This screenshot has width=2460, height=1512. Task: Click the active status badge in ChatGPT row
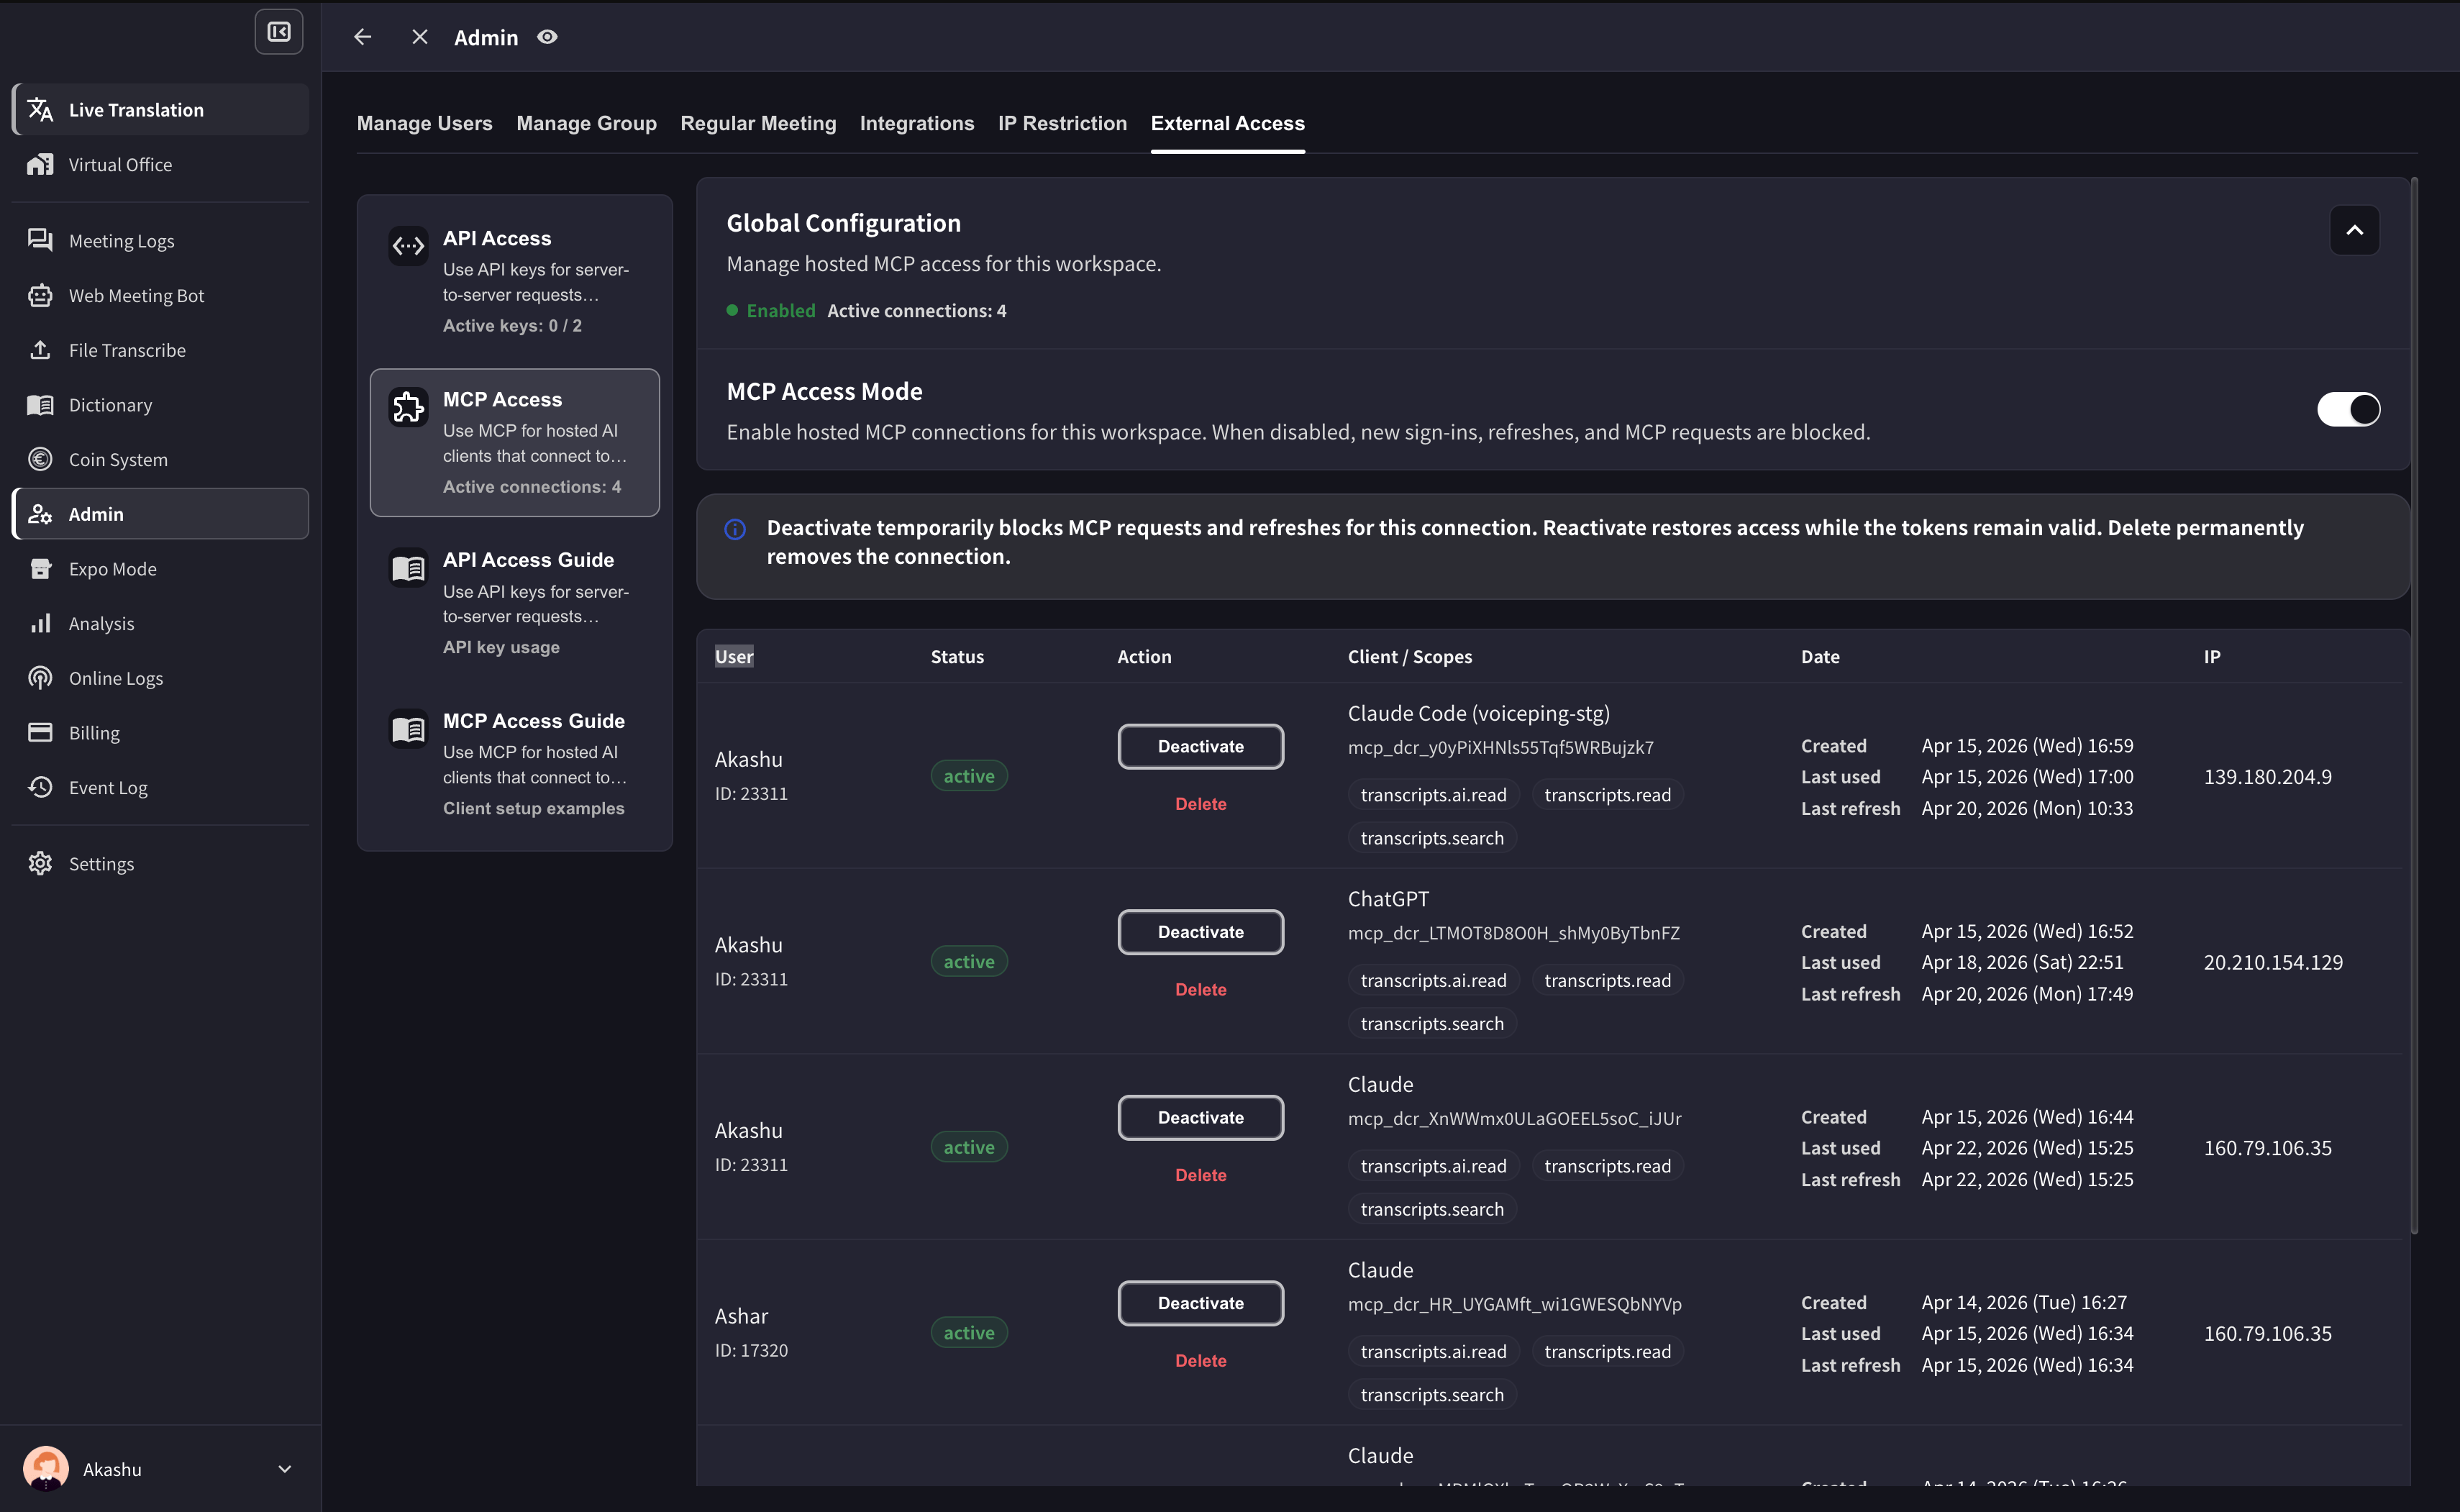coord(969,962)
